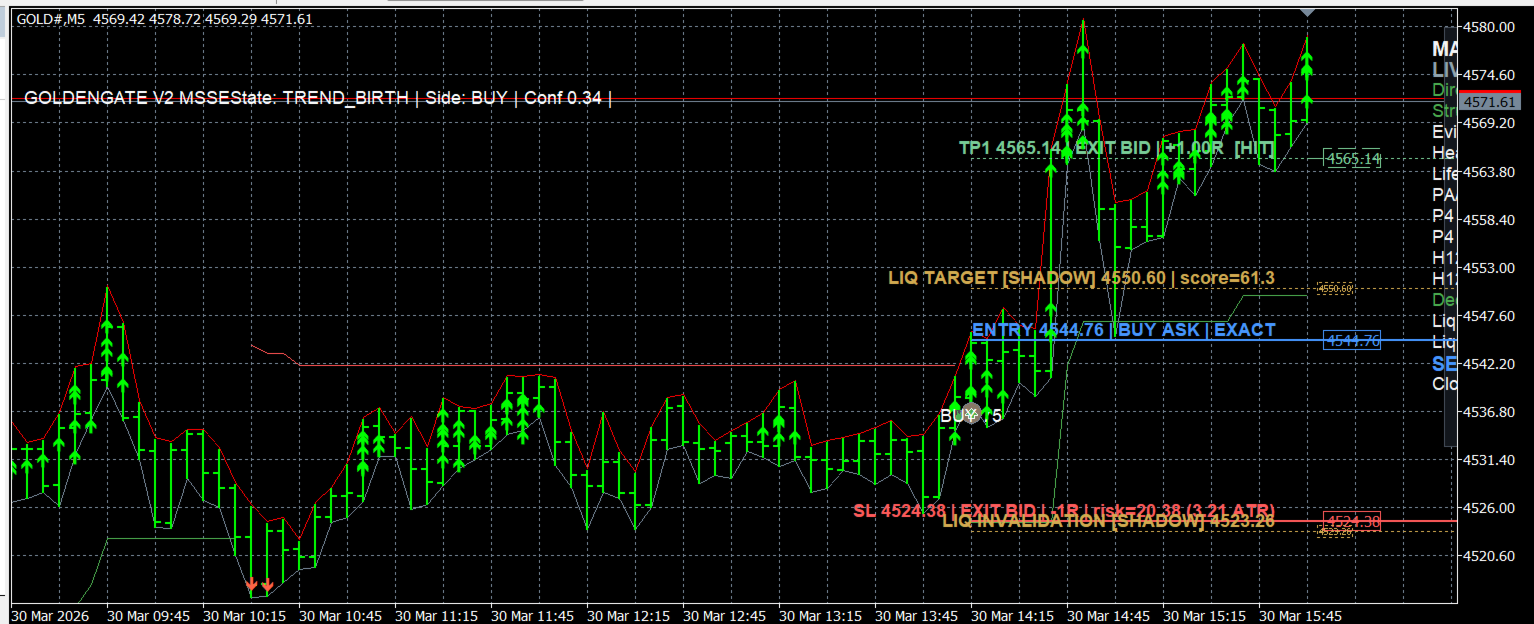Select the gray circular BUY signal marker
Viewport: 1534px width, 624px height.
[x=971, y=413]
